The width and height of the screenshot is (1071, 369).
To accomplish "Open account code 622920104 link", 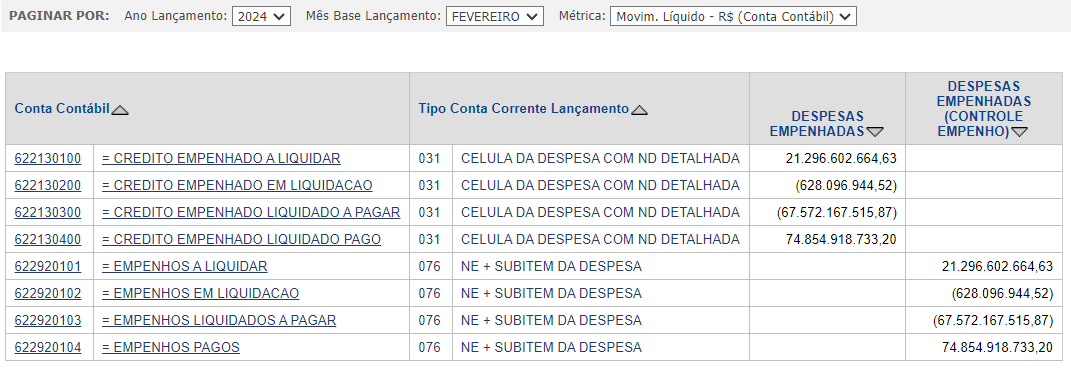I will 48,347.
